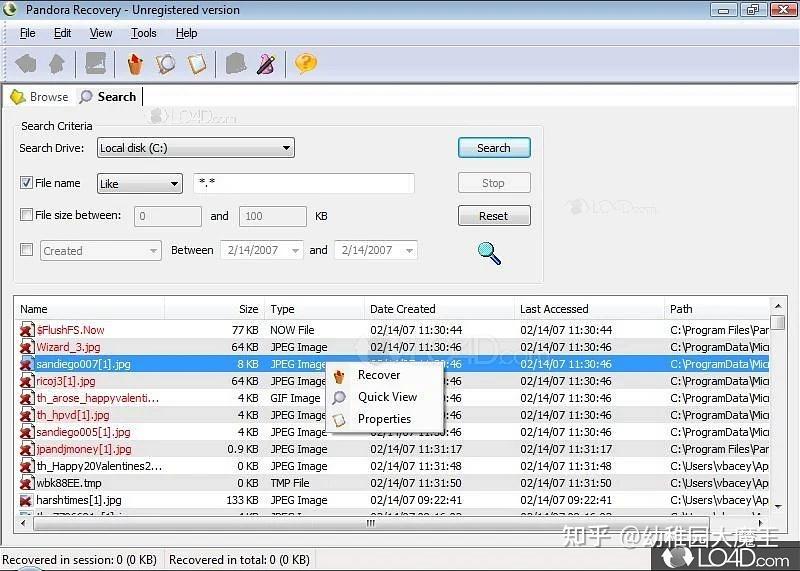Open the File menu

point(28,33)
